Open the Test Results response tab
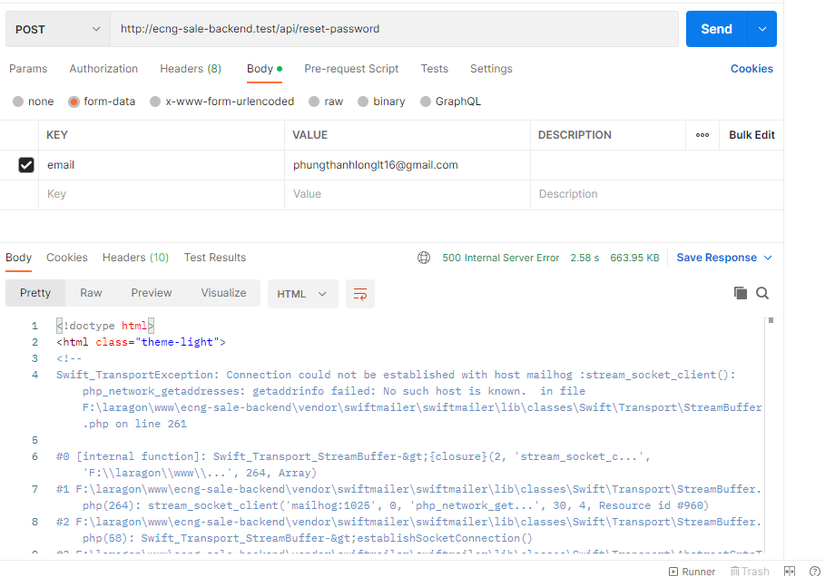The width and height of the screenshot is (825, 576). click(214, 258)
